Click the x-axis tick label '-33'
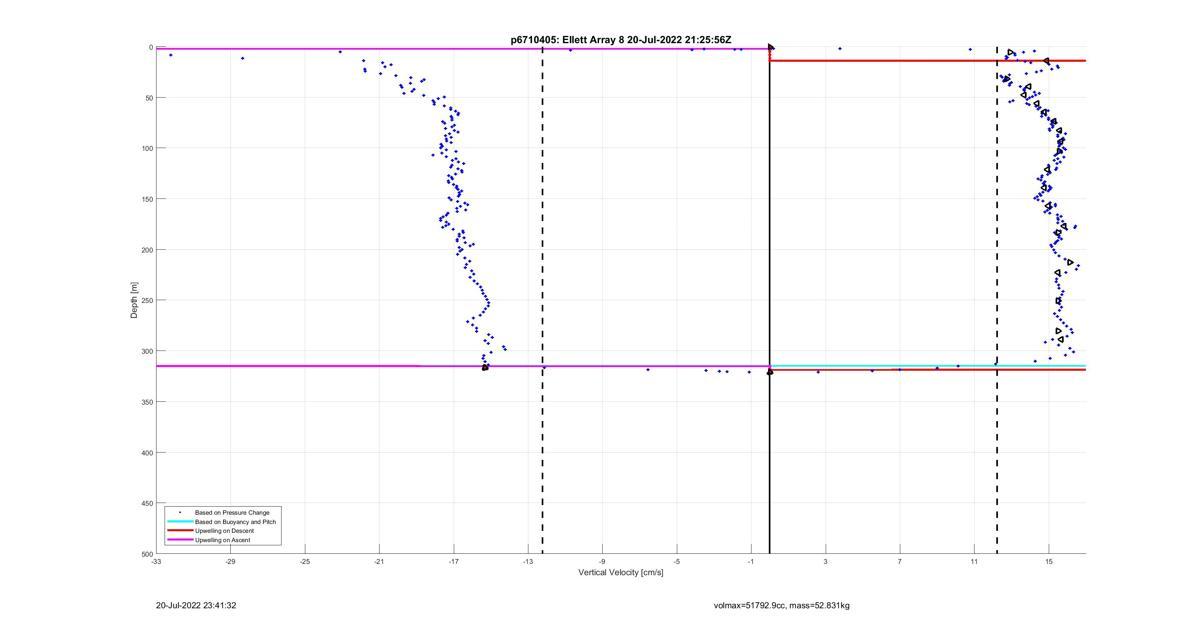 156,561
